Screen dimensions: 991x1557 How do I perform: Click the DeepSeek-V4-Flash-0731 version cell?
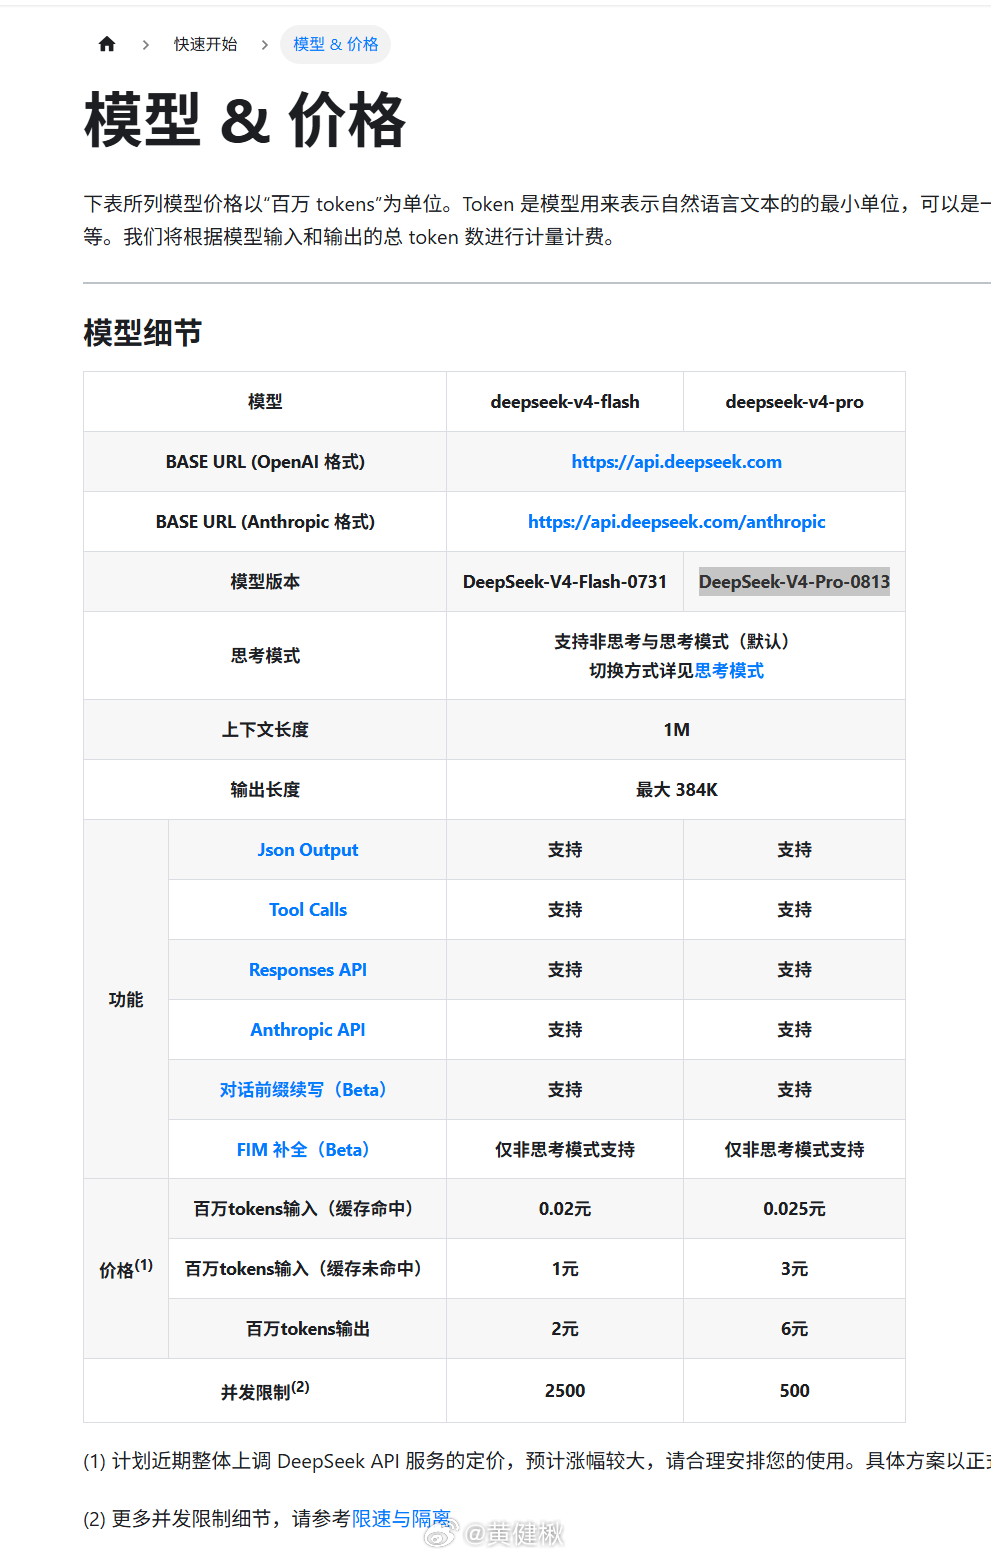(565, 582)
